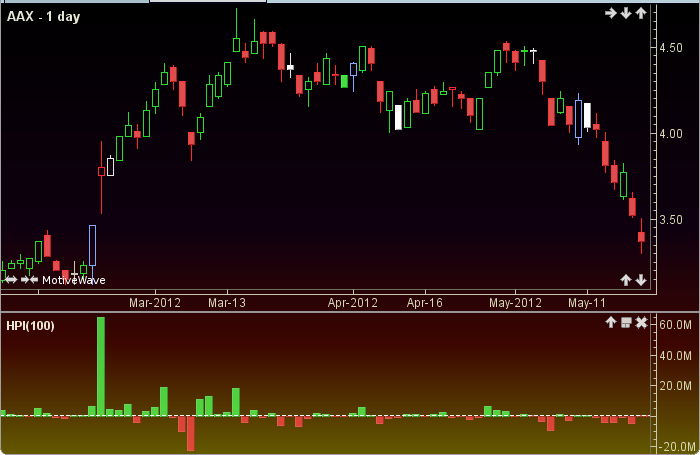Click the panel layout icon in the HPI header
Screen dimensions: 700x455
(626, 322)
